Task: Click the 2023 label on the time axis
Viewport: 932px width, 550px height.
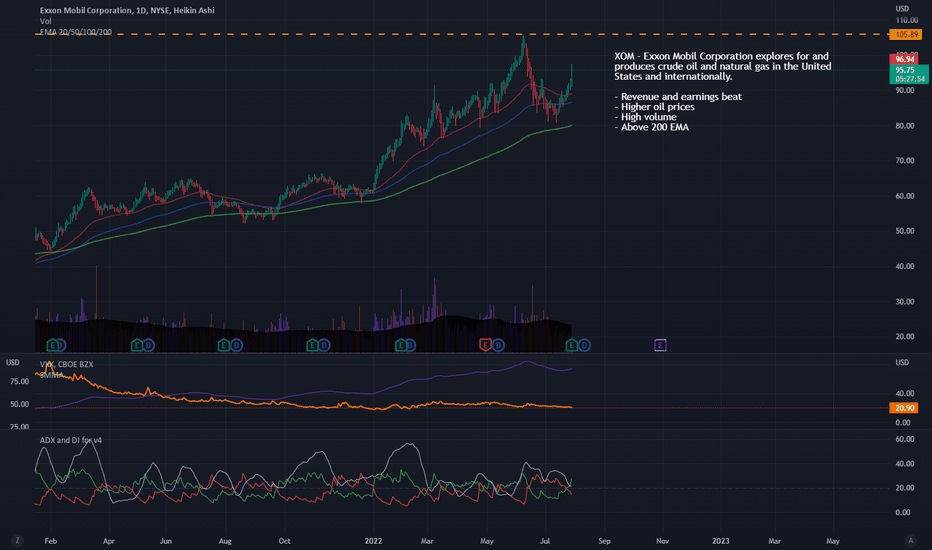Action: click(720, 541)
